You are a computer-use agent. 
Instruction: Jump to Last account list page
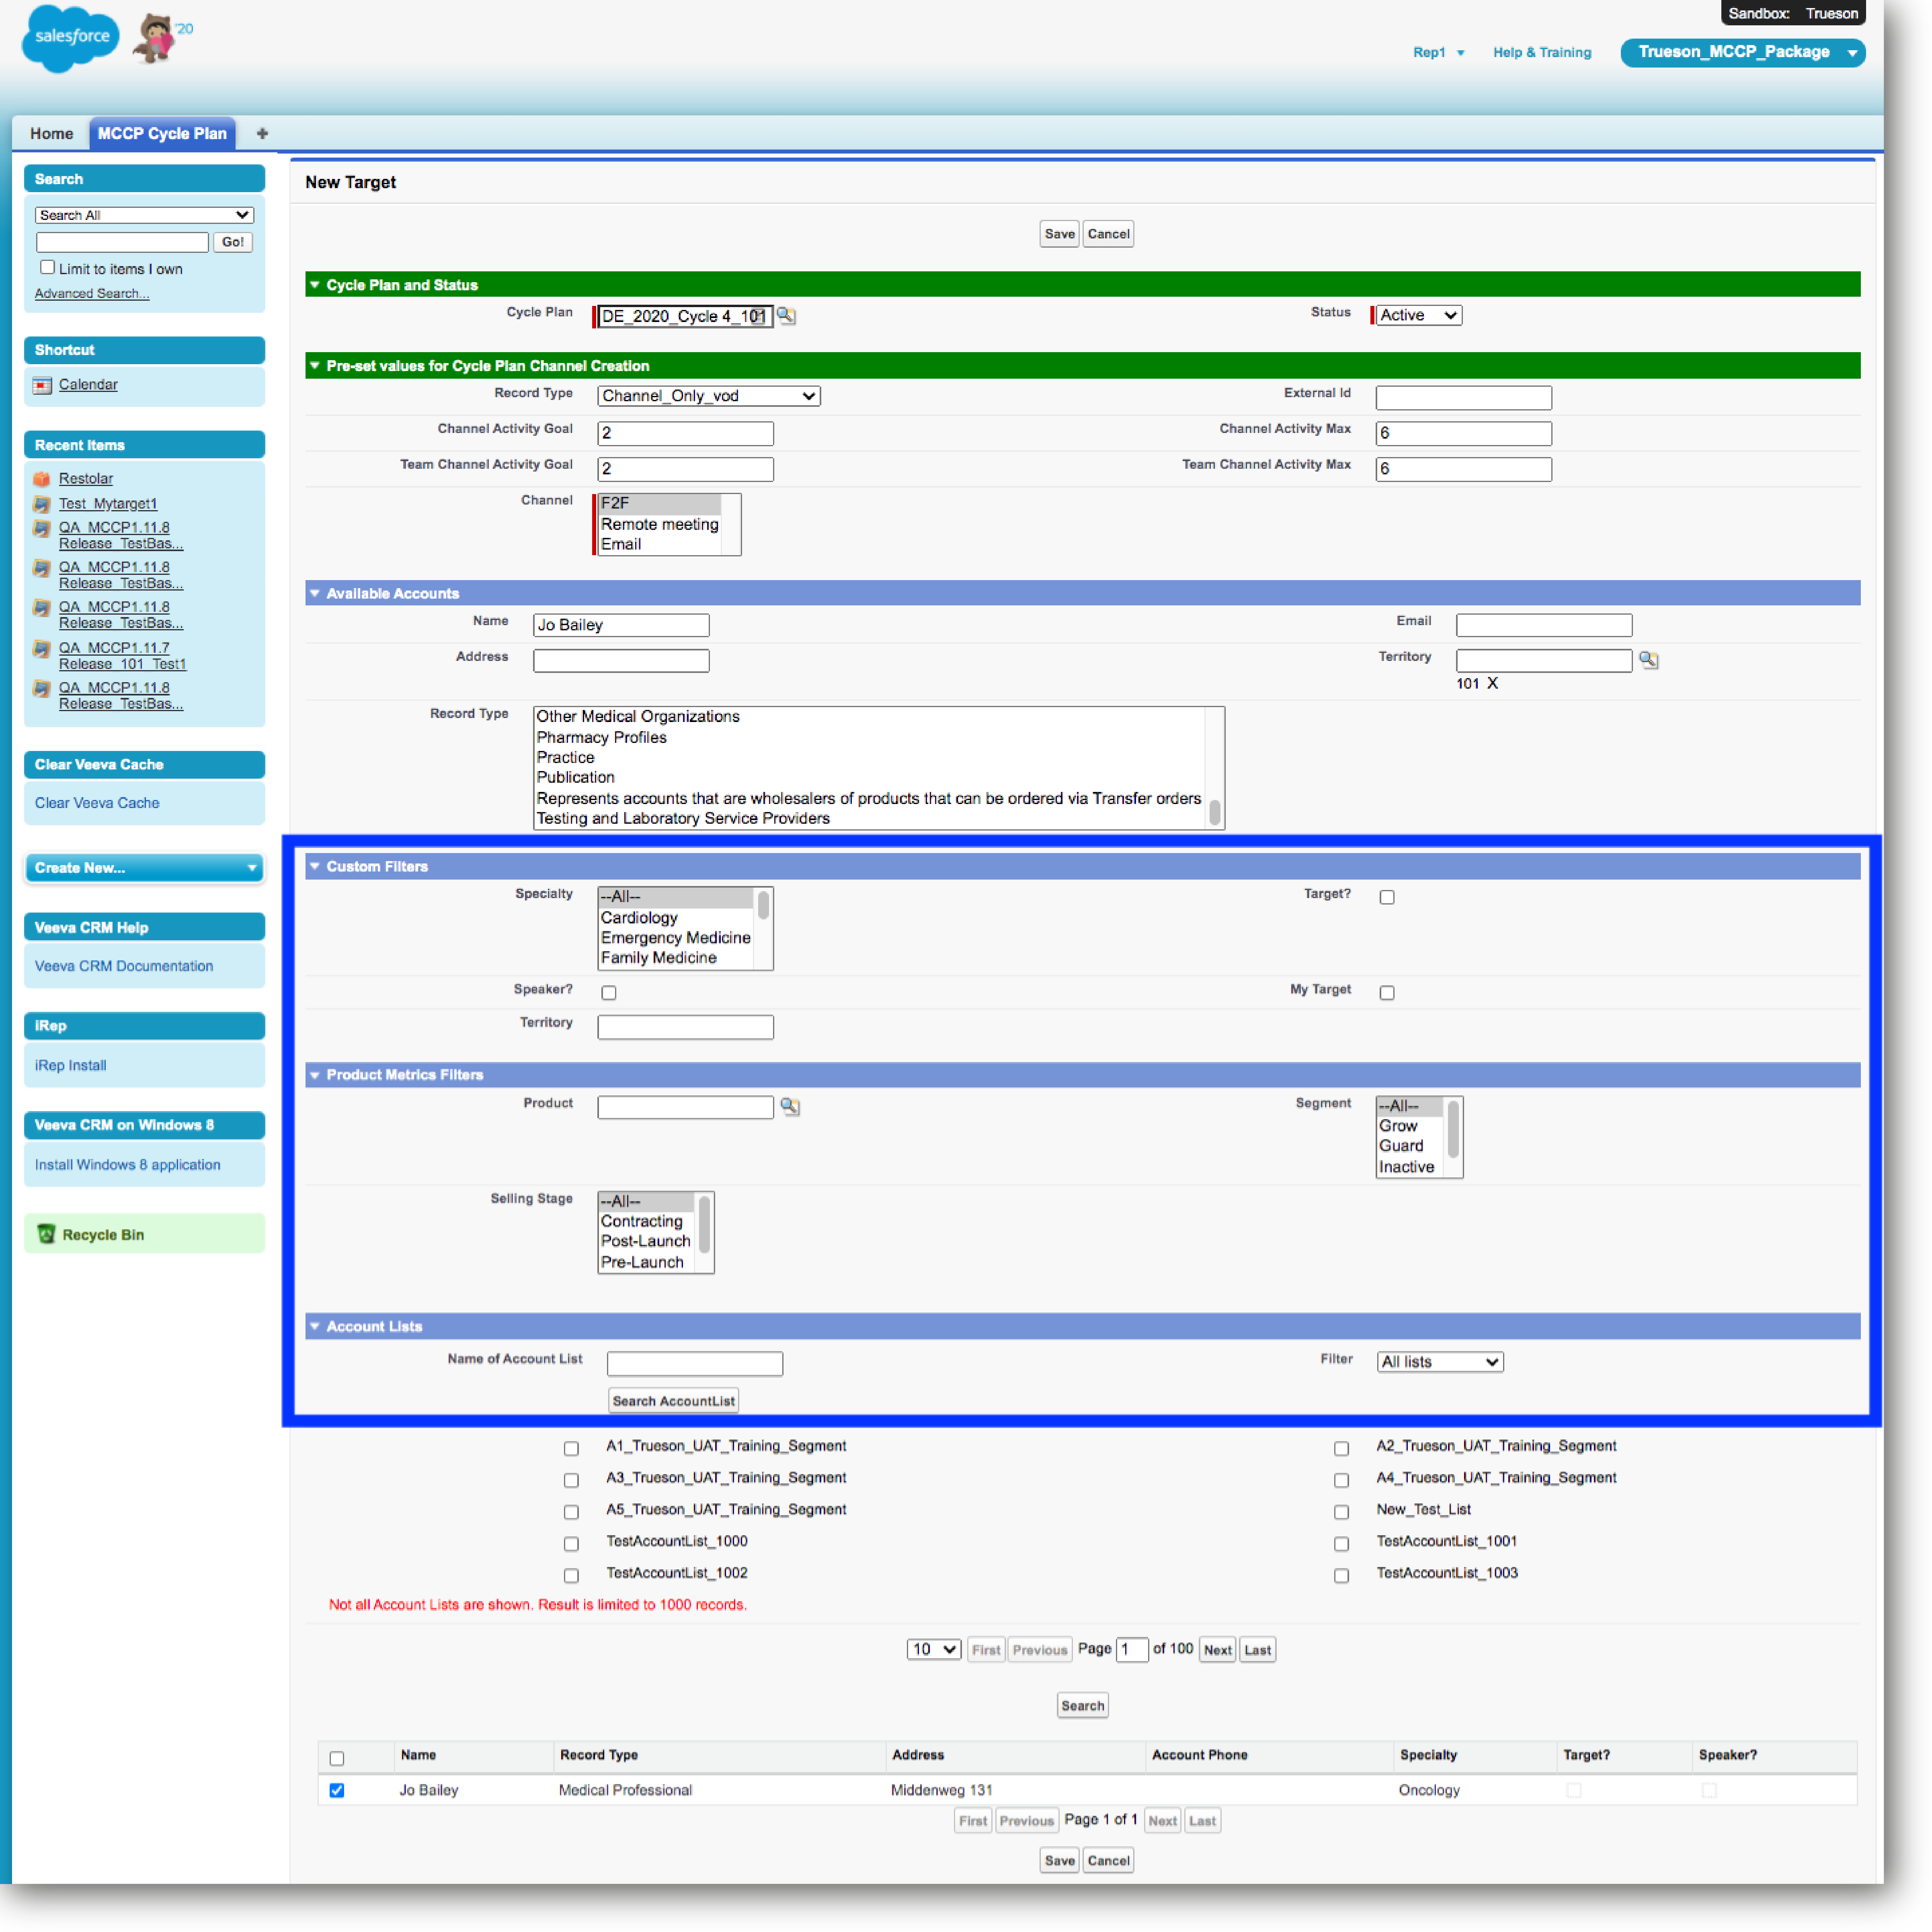click(x=1257, y=1650)
